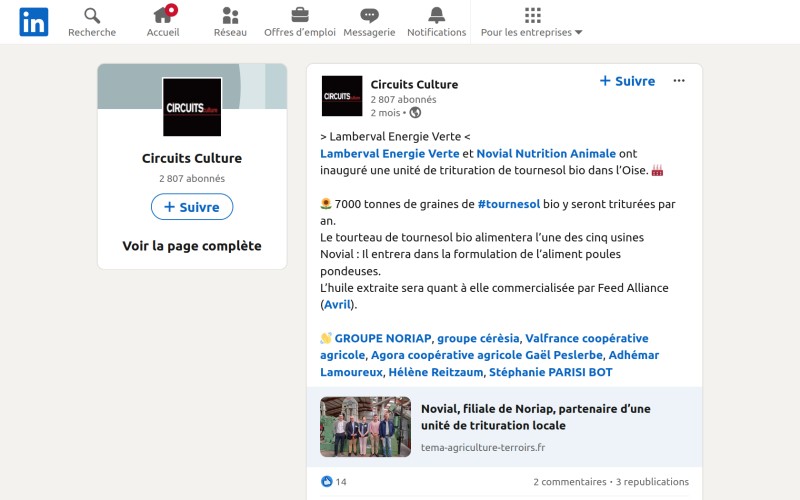The height and width of the screenshot is (500, 800).
Task: Open article titled Novial, filiale de Noriap
Action: click(x=536, y=417)
